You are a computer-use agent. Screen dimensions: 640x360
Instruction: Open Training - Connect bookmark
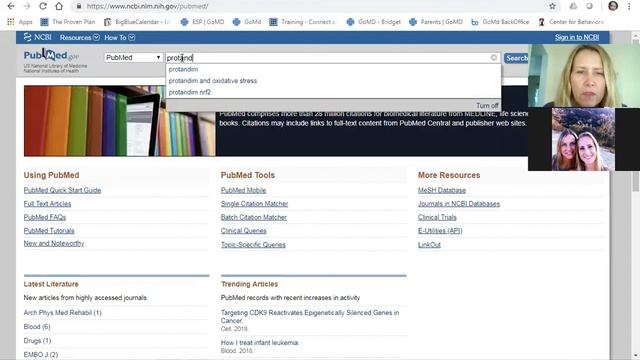click(302, 22)
